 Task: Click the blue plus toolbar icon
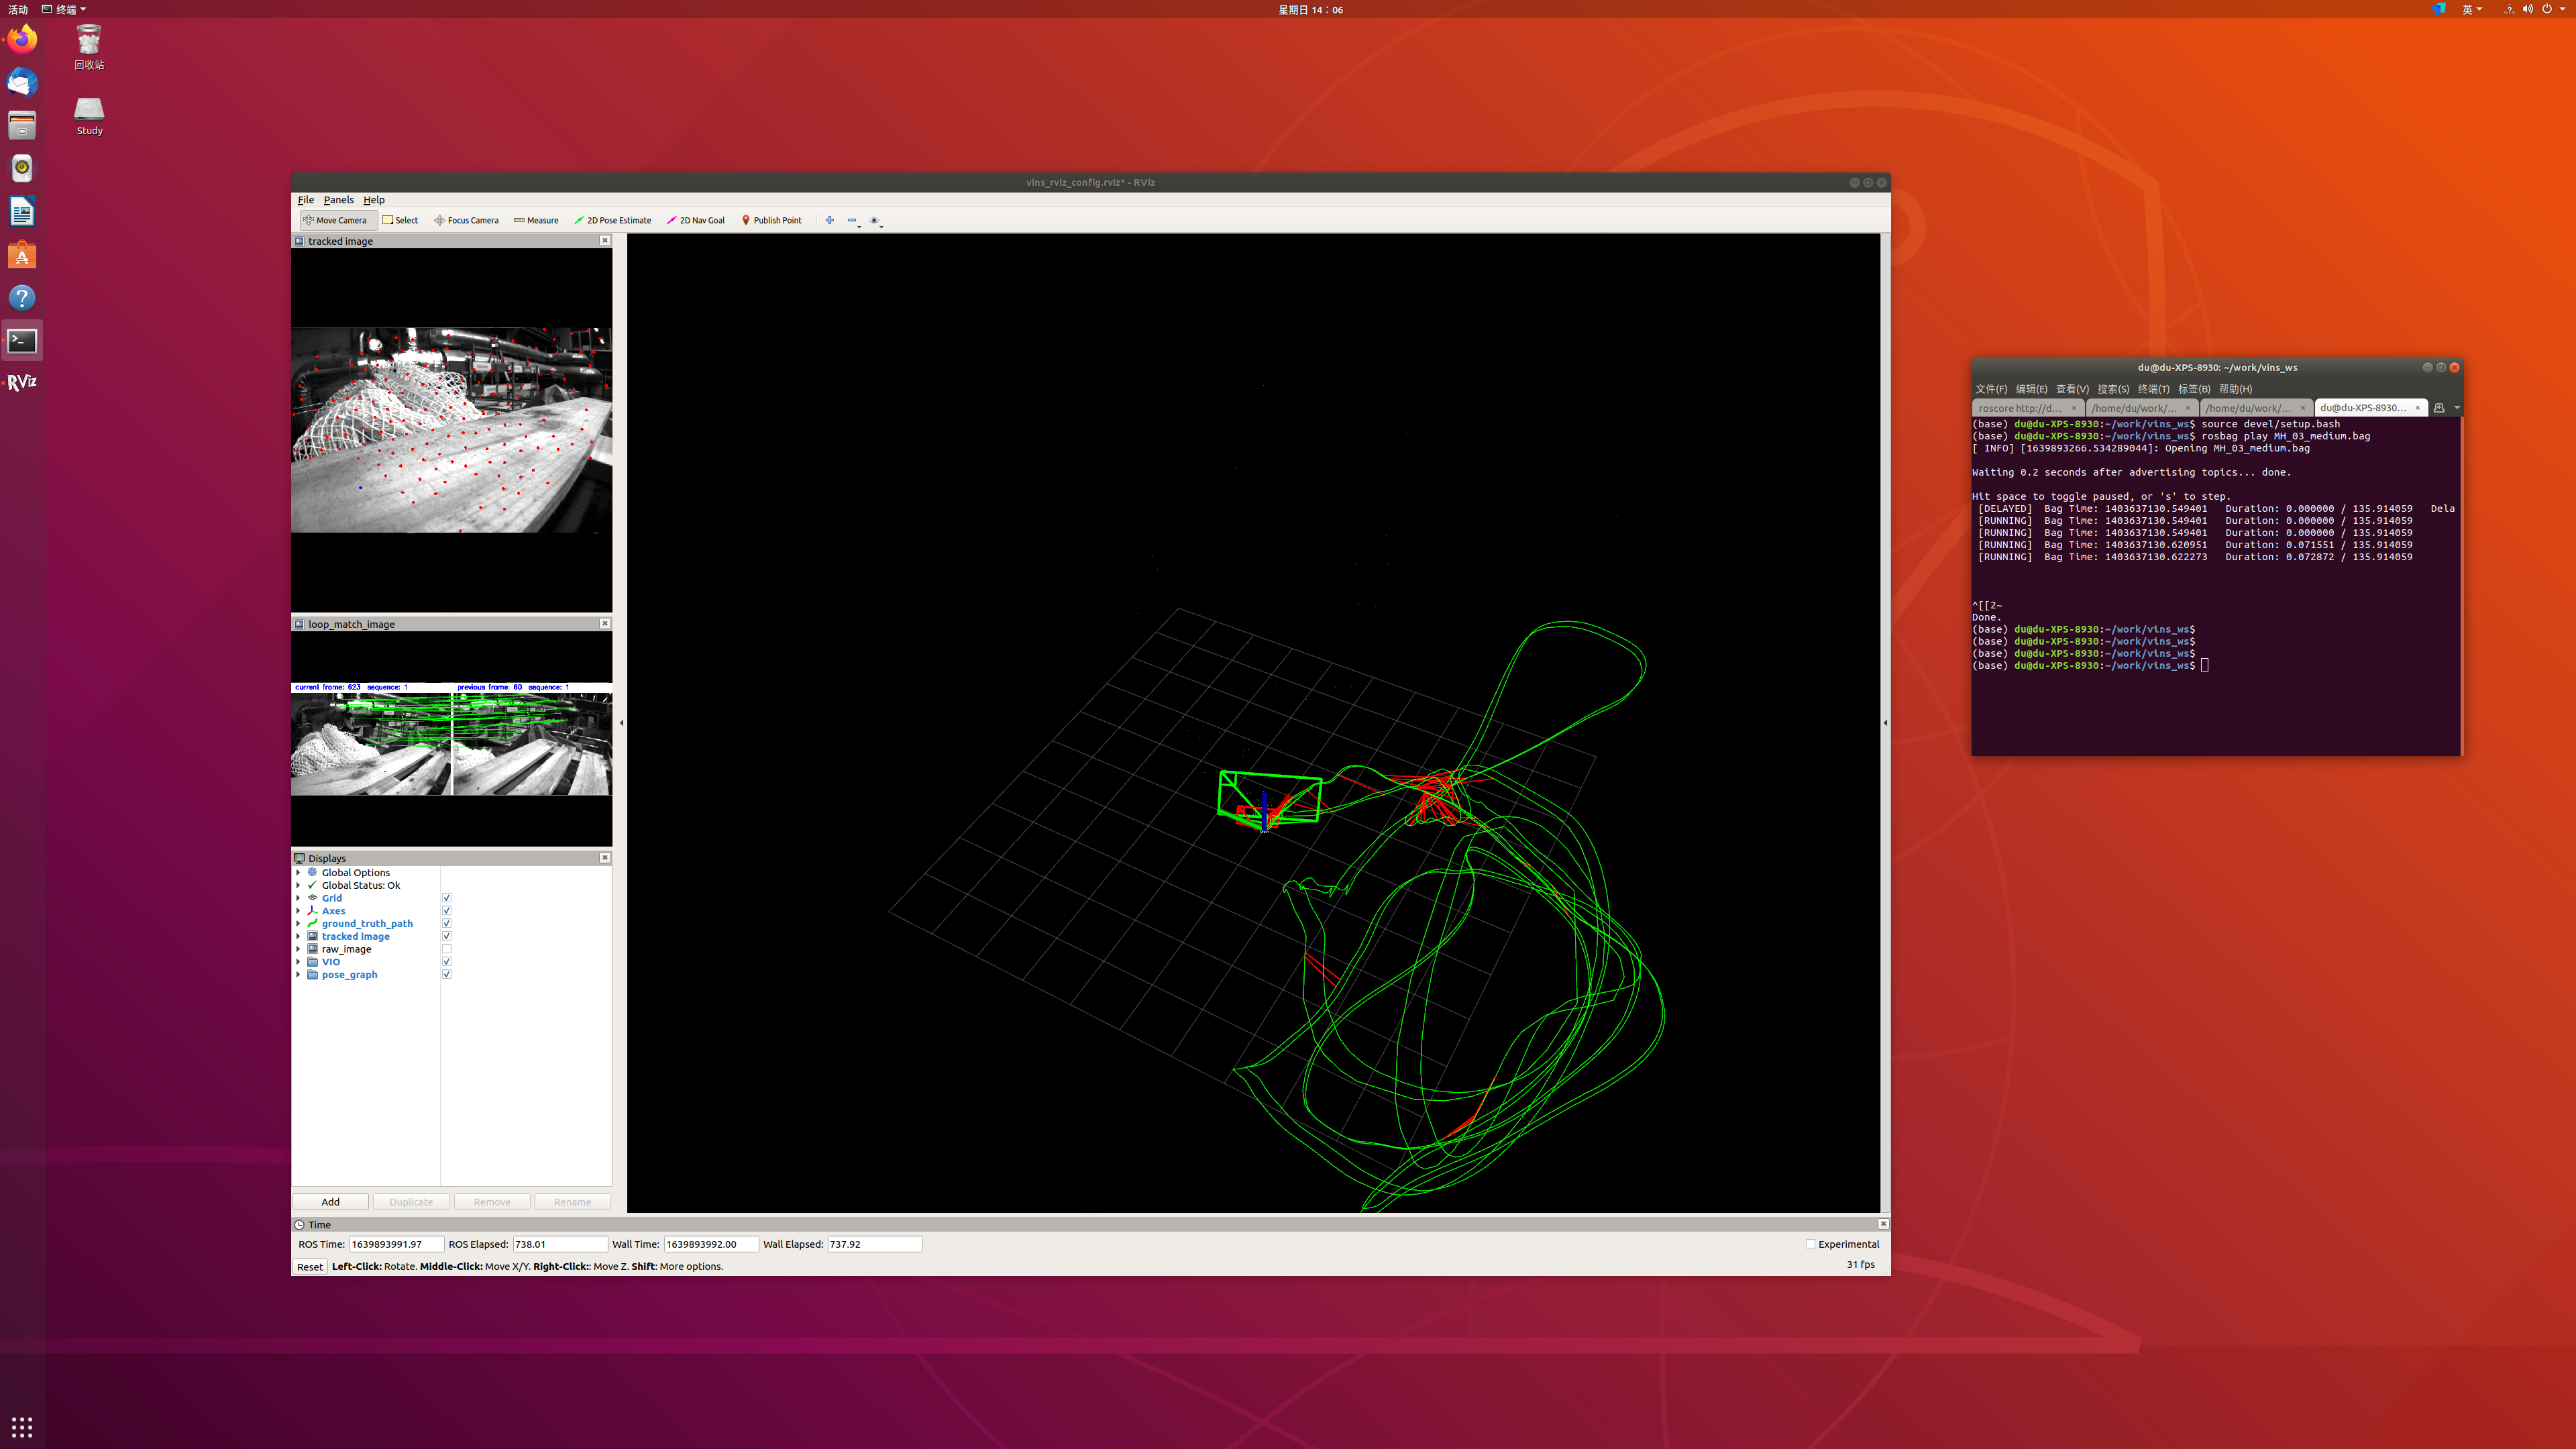tap(829, 220)
